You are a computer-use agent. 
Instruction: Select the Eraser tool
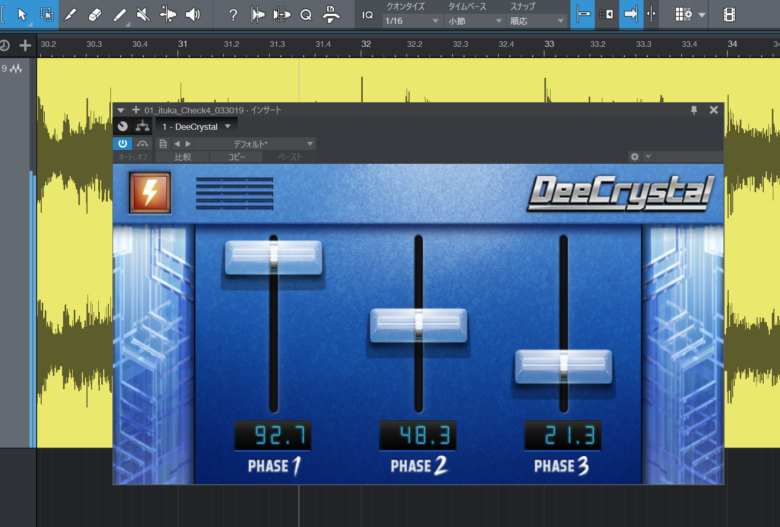coord(95,15)
